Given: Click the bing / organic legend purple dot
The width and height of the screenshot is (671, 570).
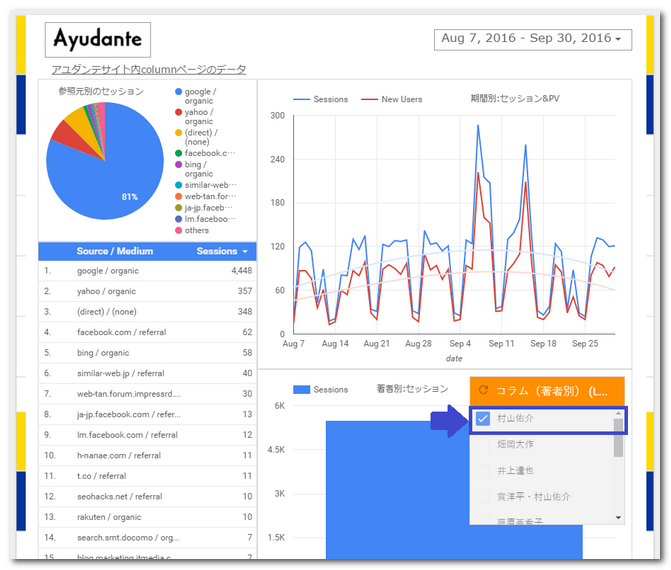Looking at the screenshot, I should 178,165.
